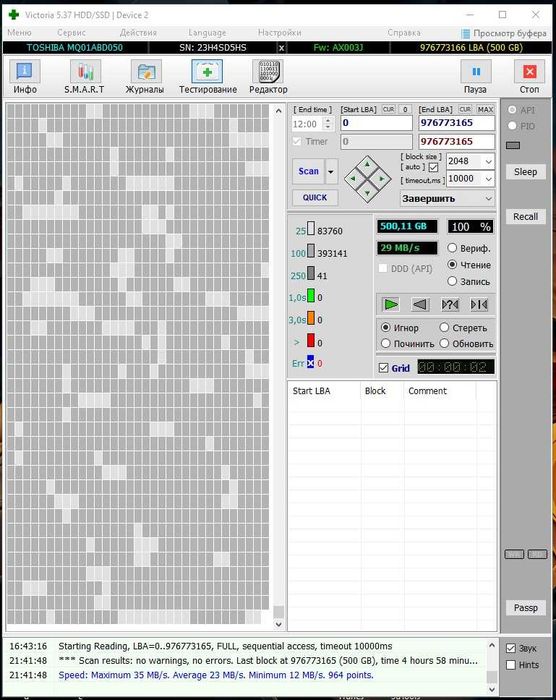Stop the scan with Стоп button

pyautogui.click(x=529, y=77)
